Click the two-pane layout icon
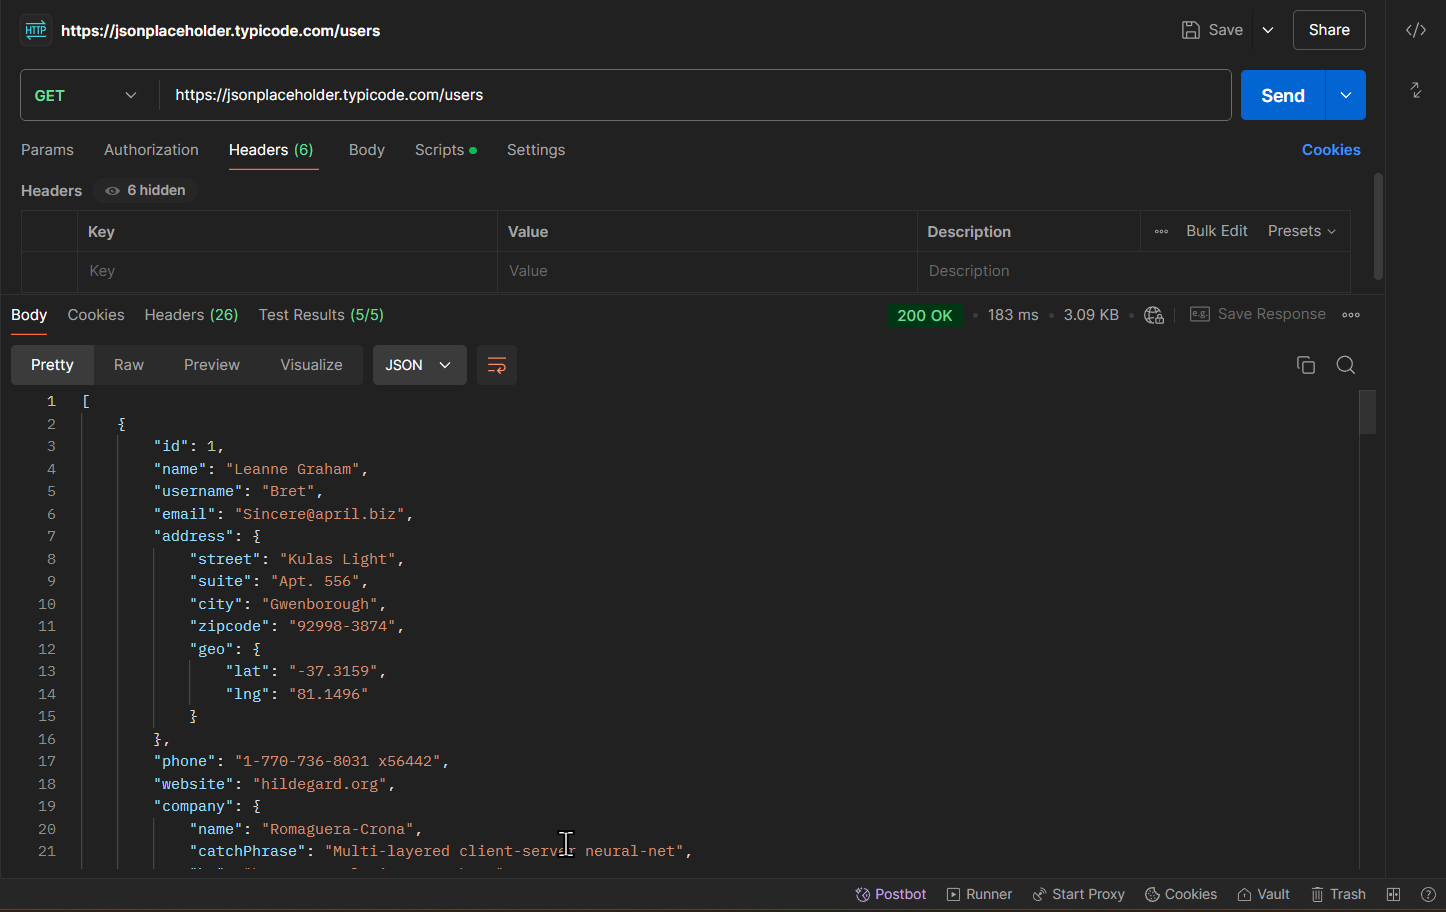This screenshot has width=1446, height=912. [x=1393, y=894]
